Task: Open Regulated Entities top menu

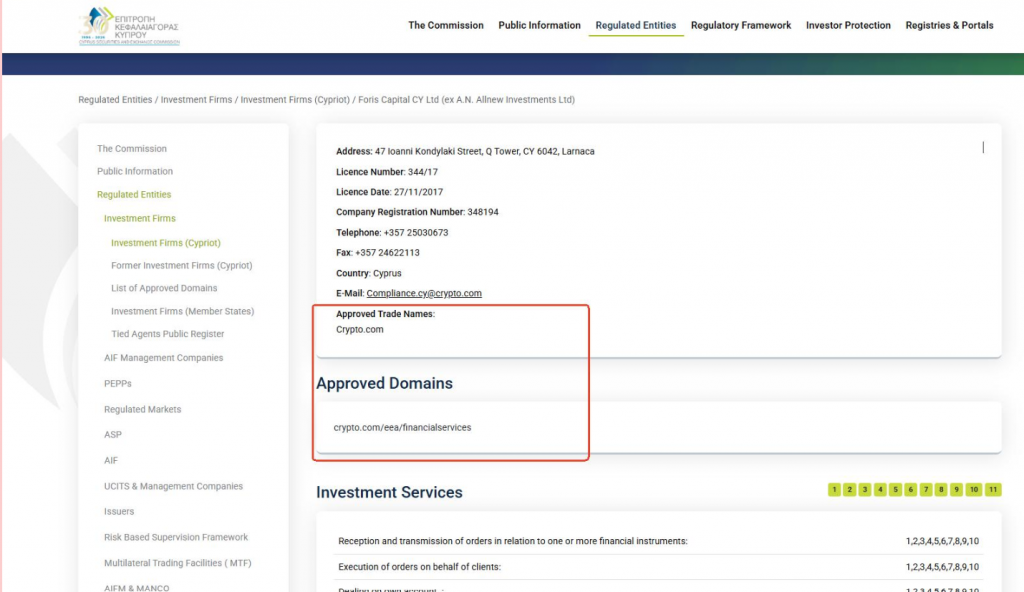Action: (x=635, y=25)
